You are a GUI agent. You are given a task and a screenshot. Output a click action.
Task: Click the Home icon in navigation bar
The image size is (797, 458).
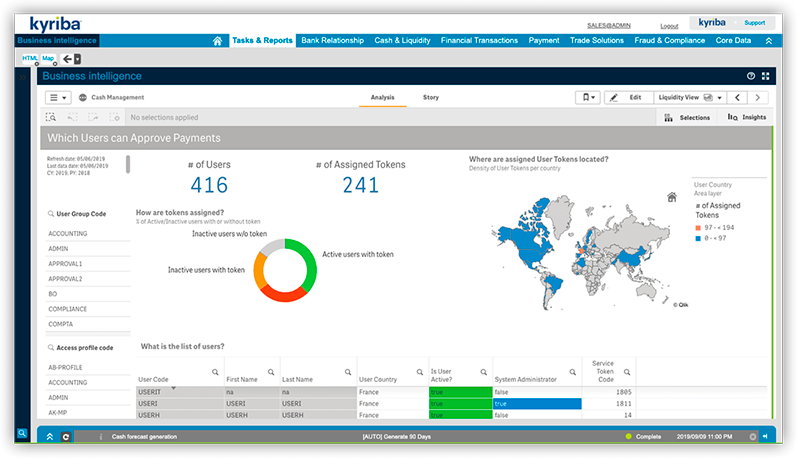218,41
